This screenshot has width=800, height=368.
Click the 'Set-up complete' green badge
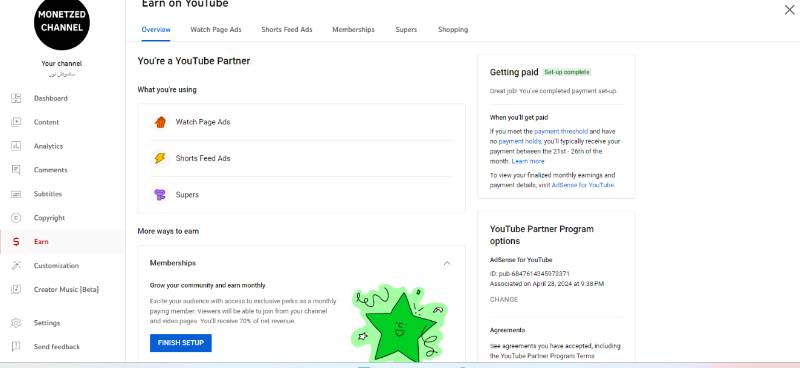[567, 72]
